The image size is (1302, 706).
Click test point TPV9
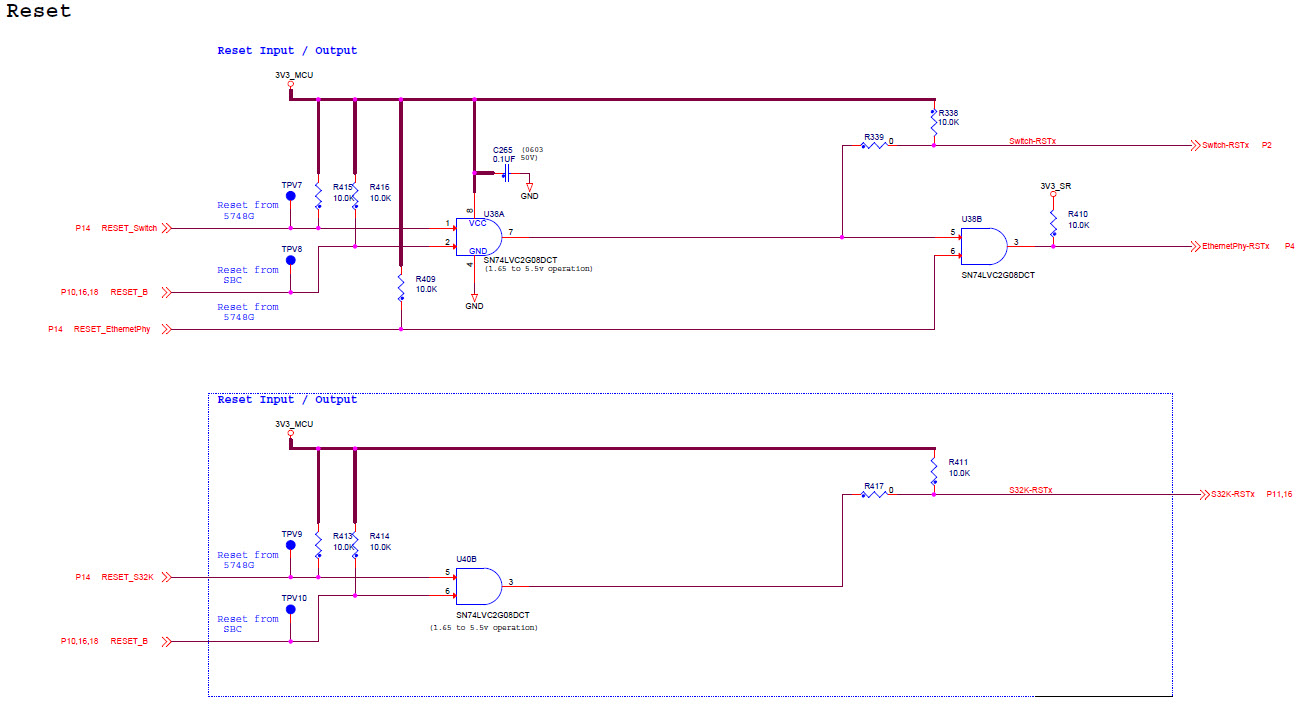290,547
